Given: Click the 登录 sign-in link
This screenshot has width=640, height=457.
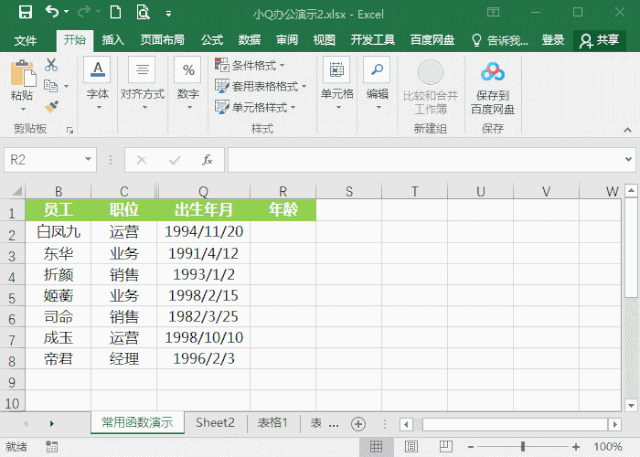Looking at the screenshot, I should [553, 40].
